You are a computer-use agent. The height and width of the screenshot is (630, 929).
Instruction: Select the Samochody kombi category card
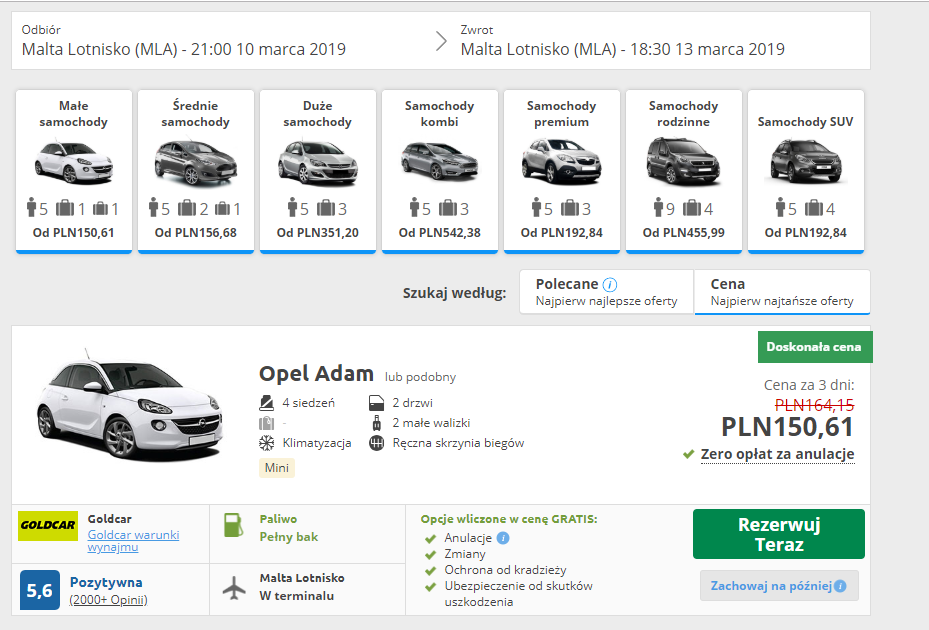(x=440, y=171)
